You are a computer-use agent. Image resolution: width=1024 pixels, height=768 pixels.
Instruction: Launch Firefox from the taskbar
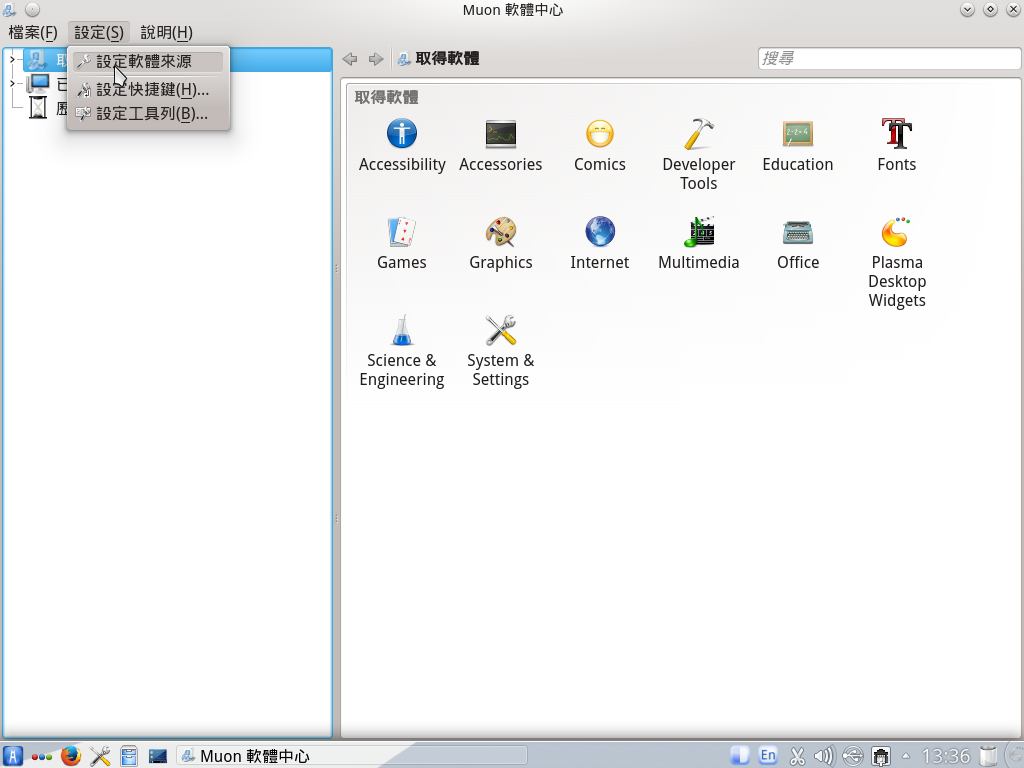[x=70, y=756]
